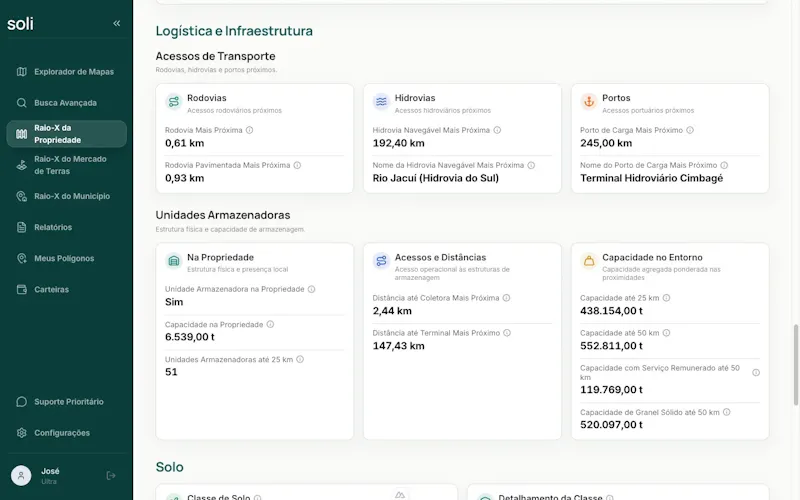Viewport: 800px width, 500px height.
Task: Open Carteiras wallet icon
Action: pyautogui.click(x=21, y=290)
